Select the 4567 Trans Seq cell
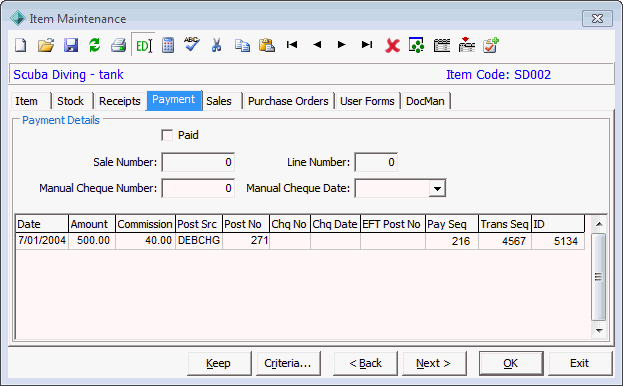The height and width of the screenshot is (386, 623). (x=505, y=241)
